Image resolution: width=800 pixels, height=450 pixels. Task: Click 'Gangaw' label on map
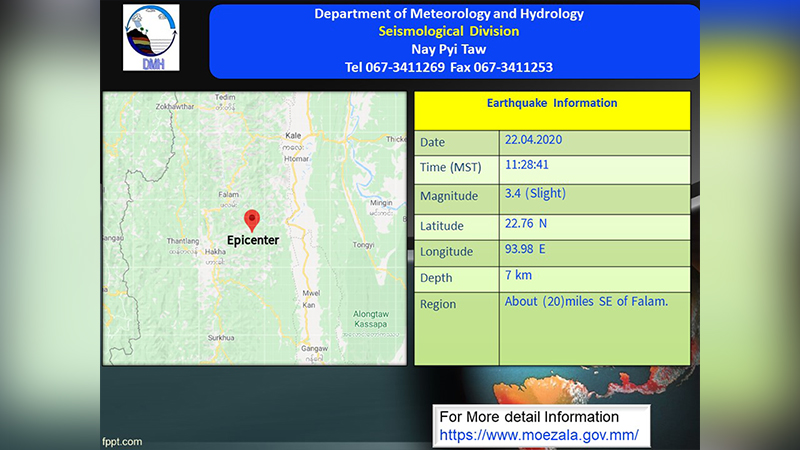314,348
